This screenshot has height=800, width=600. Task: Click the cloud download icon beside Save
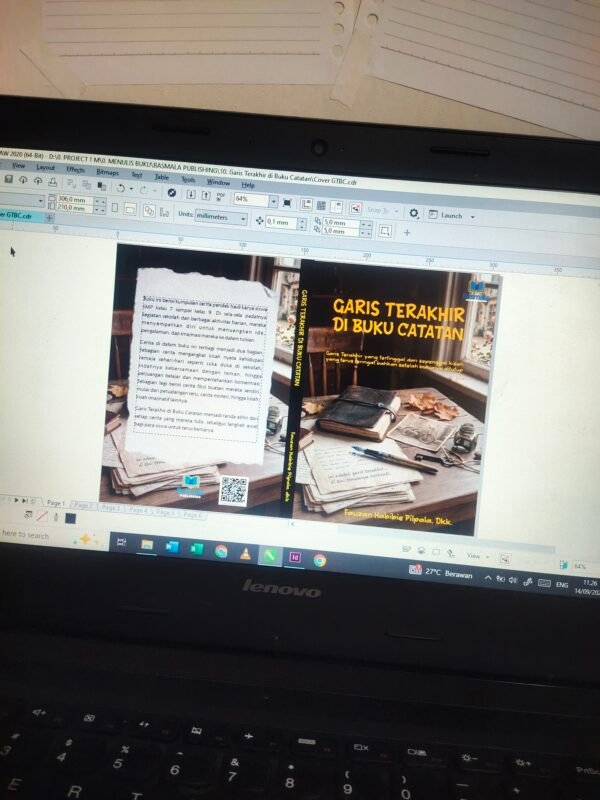point(23,180)
